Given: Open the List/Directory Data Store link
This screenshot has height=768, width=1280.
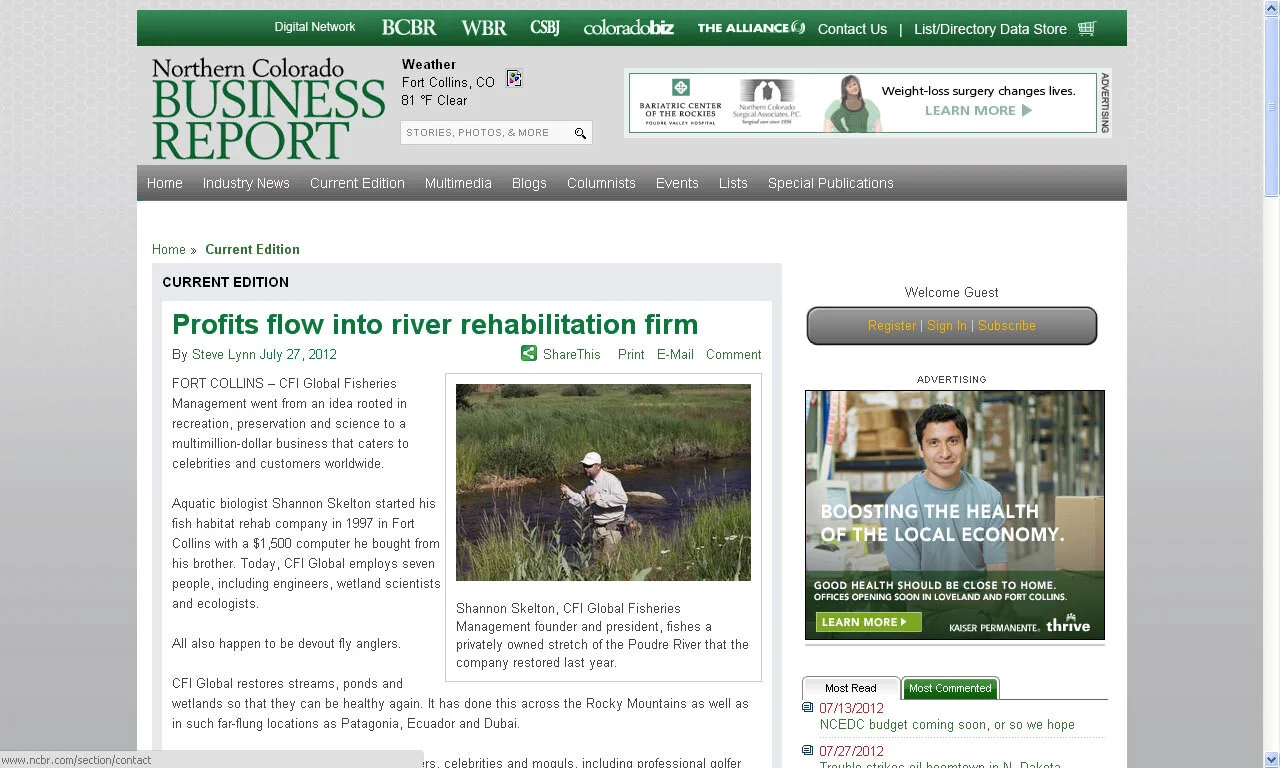Looking at the screenshot, I should 990,29.
